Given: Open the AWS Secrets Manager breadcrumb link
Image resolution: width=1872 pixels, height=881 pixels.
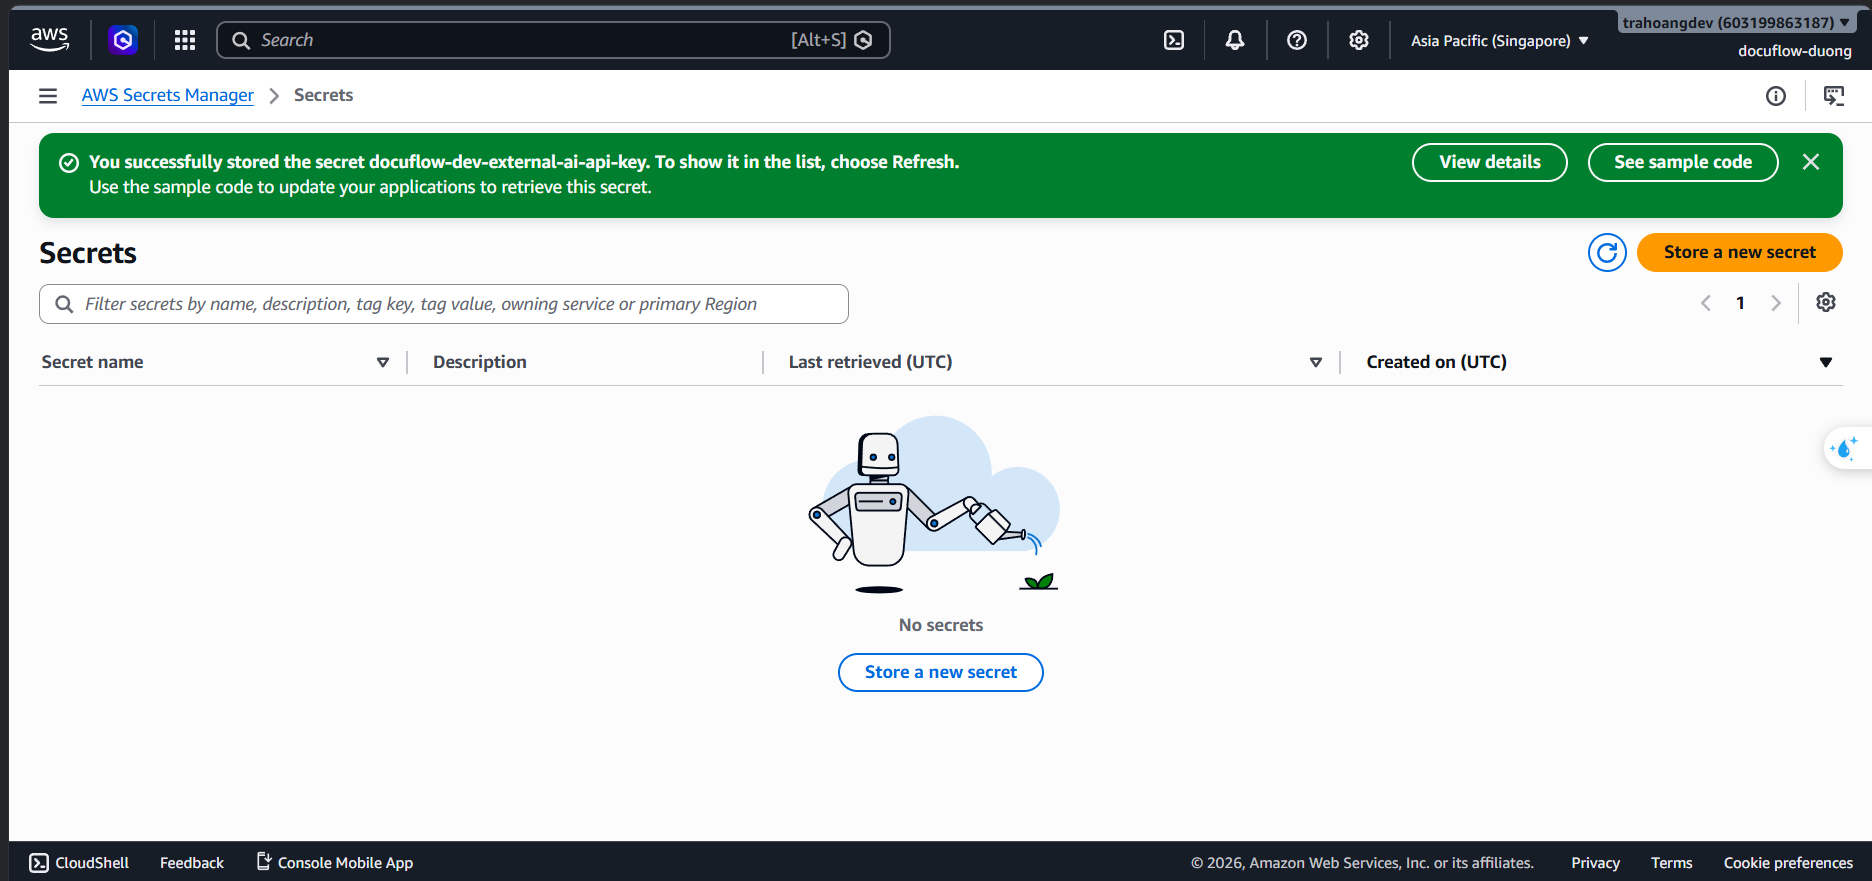Looking at the screenshot, I should [168, 95].
